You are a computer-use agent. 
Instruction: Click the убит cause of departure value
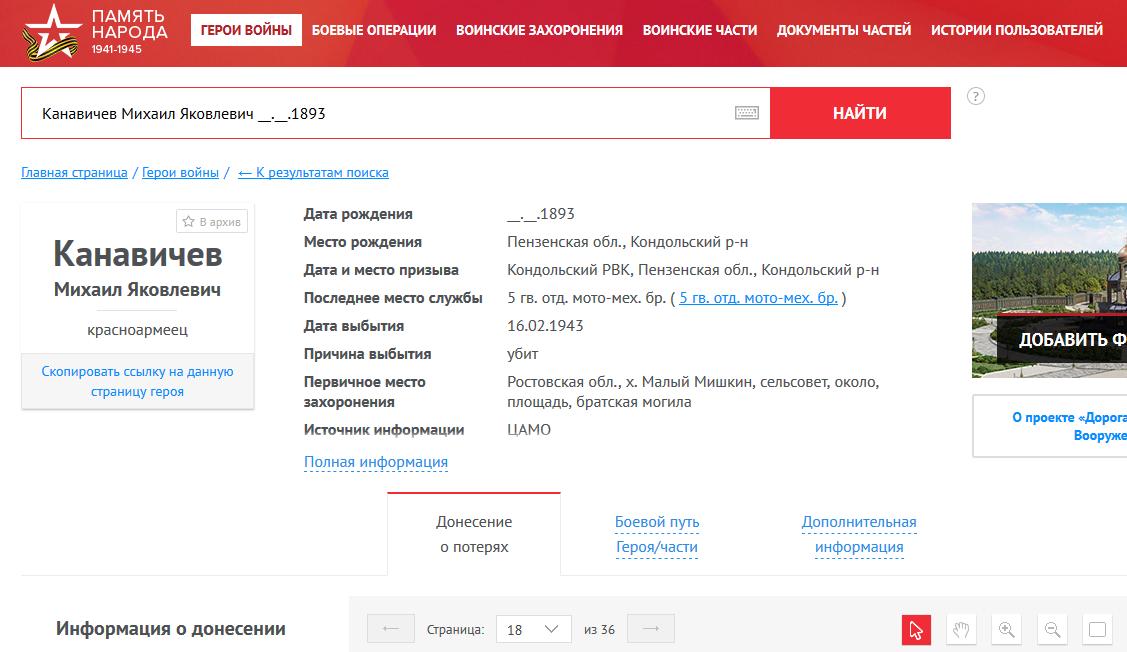coord(523,354)
